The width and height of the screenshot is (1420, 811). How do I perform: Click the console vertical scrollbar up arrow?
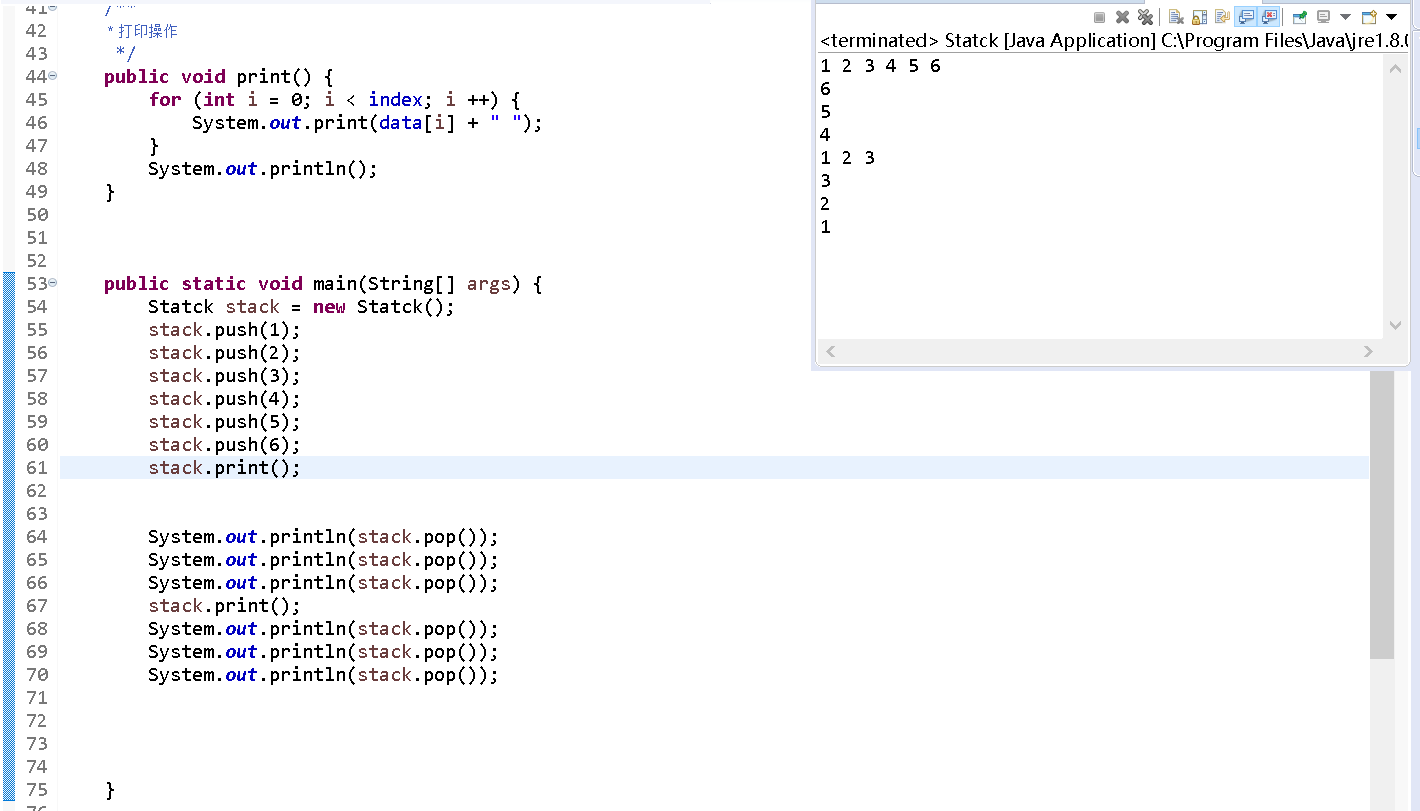1396,68
